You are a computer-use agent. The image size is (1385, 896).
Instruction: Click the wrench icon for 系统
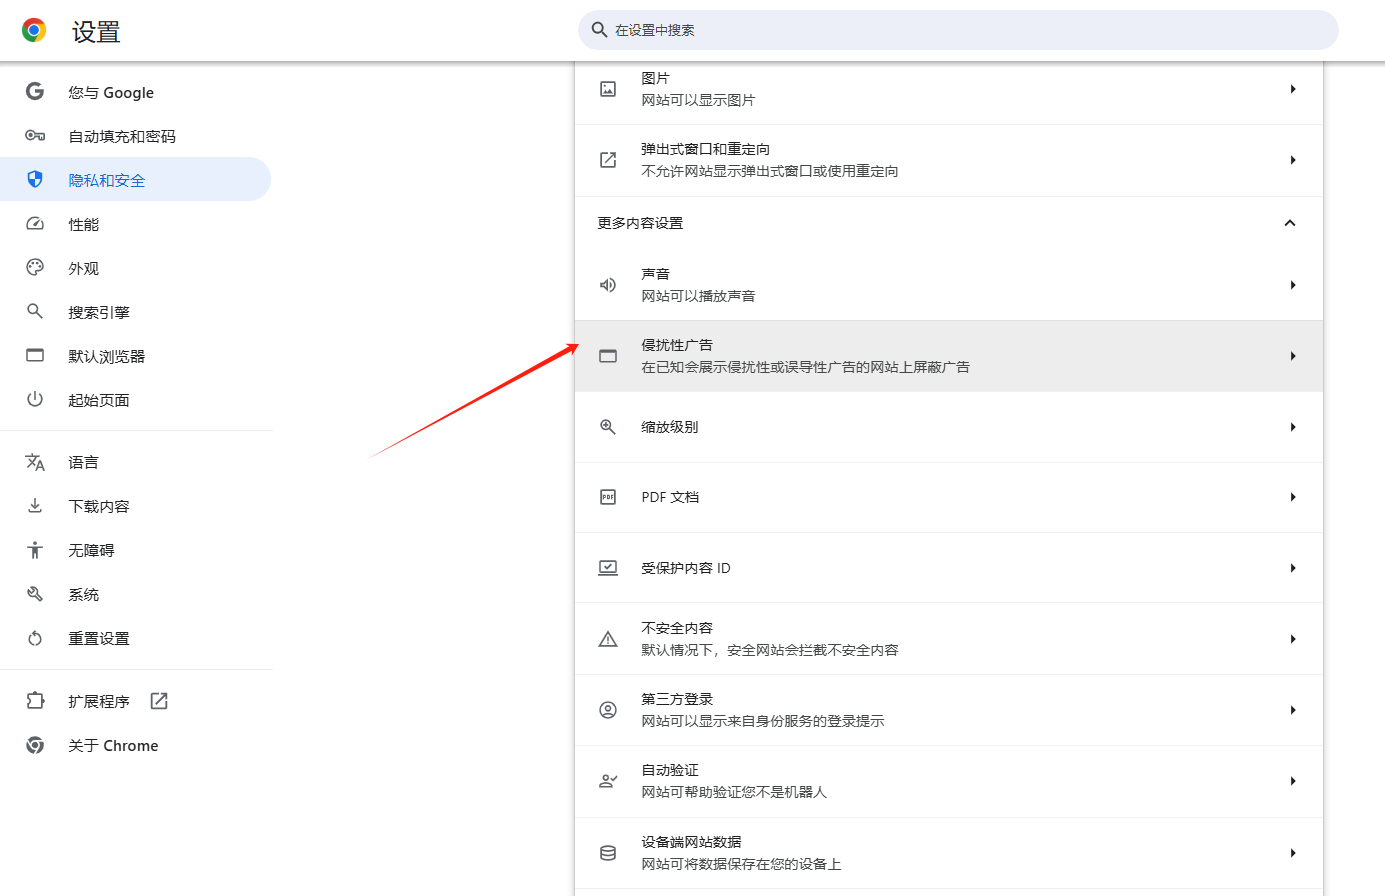pyautogui.click(x=35, y=594)
